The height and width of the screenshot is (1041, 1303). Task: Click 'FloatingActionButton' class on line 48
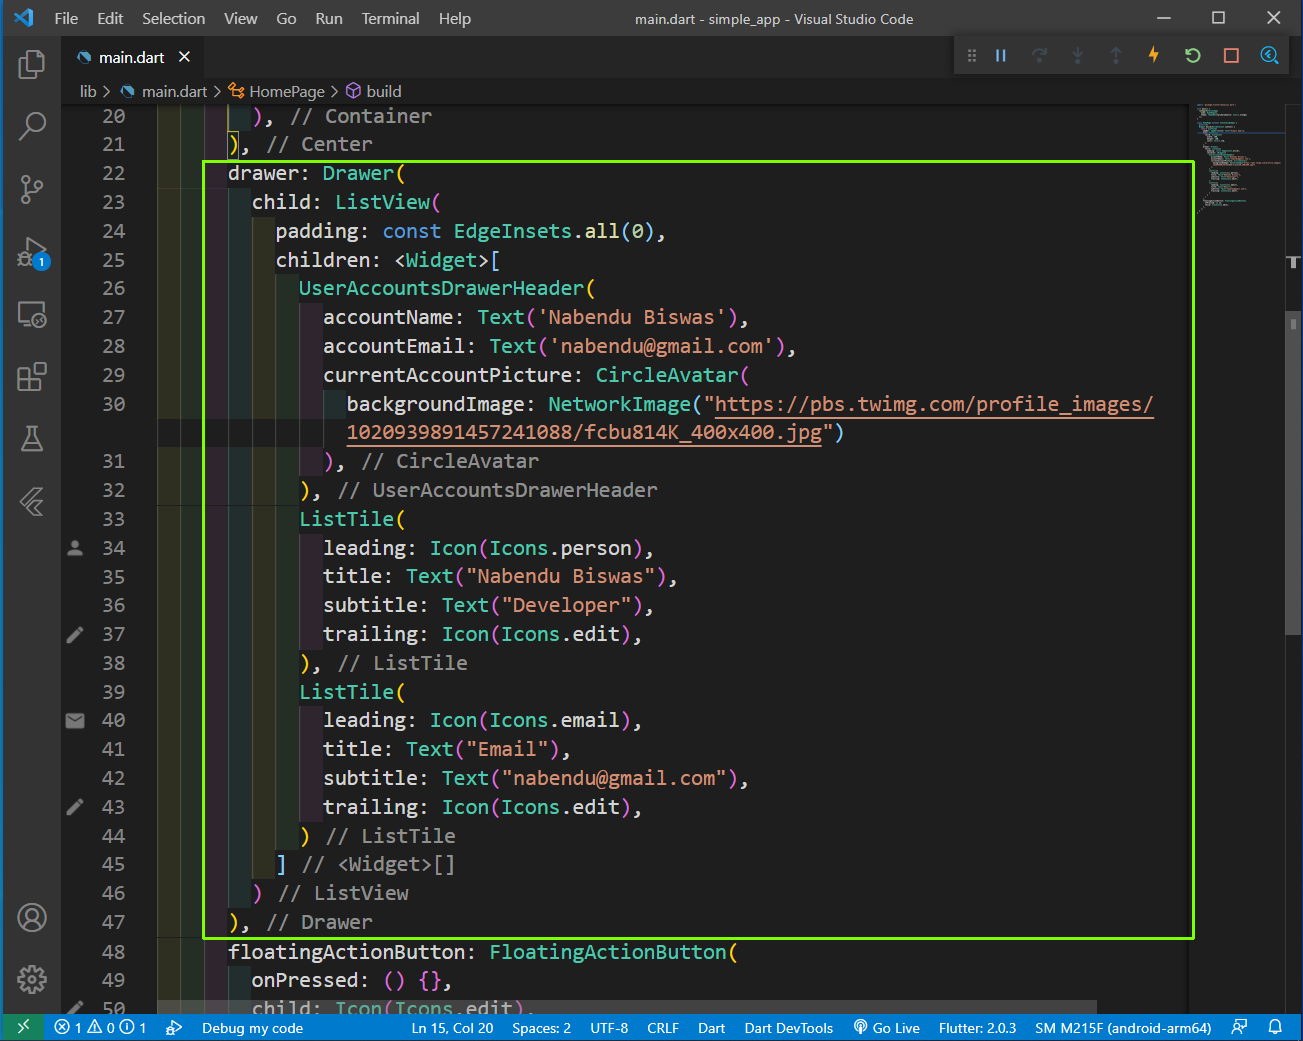click(607, 952)
